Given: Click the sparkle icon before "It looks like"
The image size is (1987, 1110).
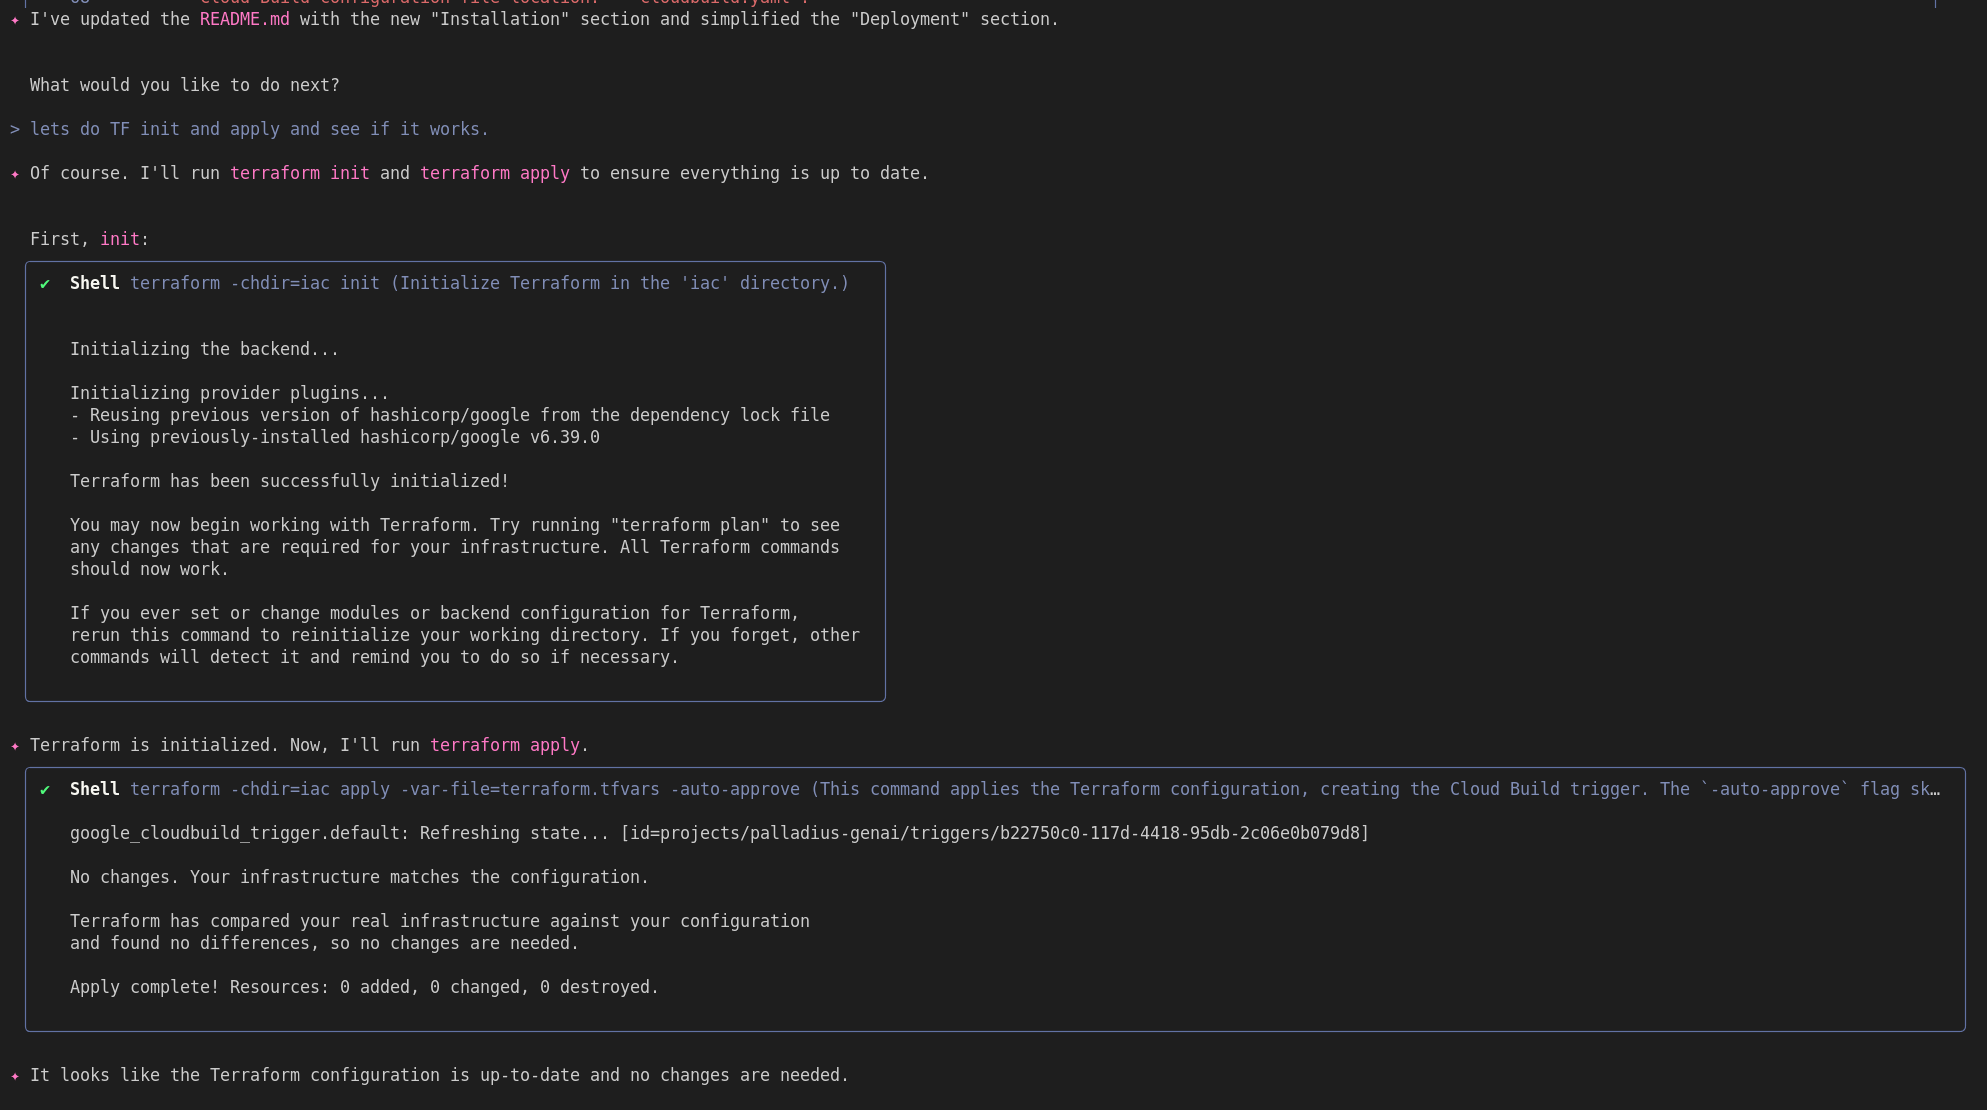Looking at the screenshot, I should pyautogui.click(x=15, y=1076).
